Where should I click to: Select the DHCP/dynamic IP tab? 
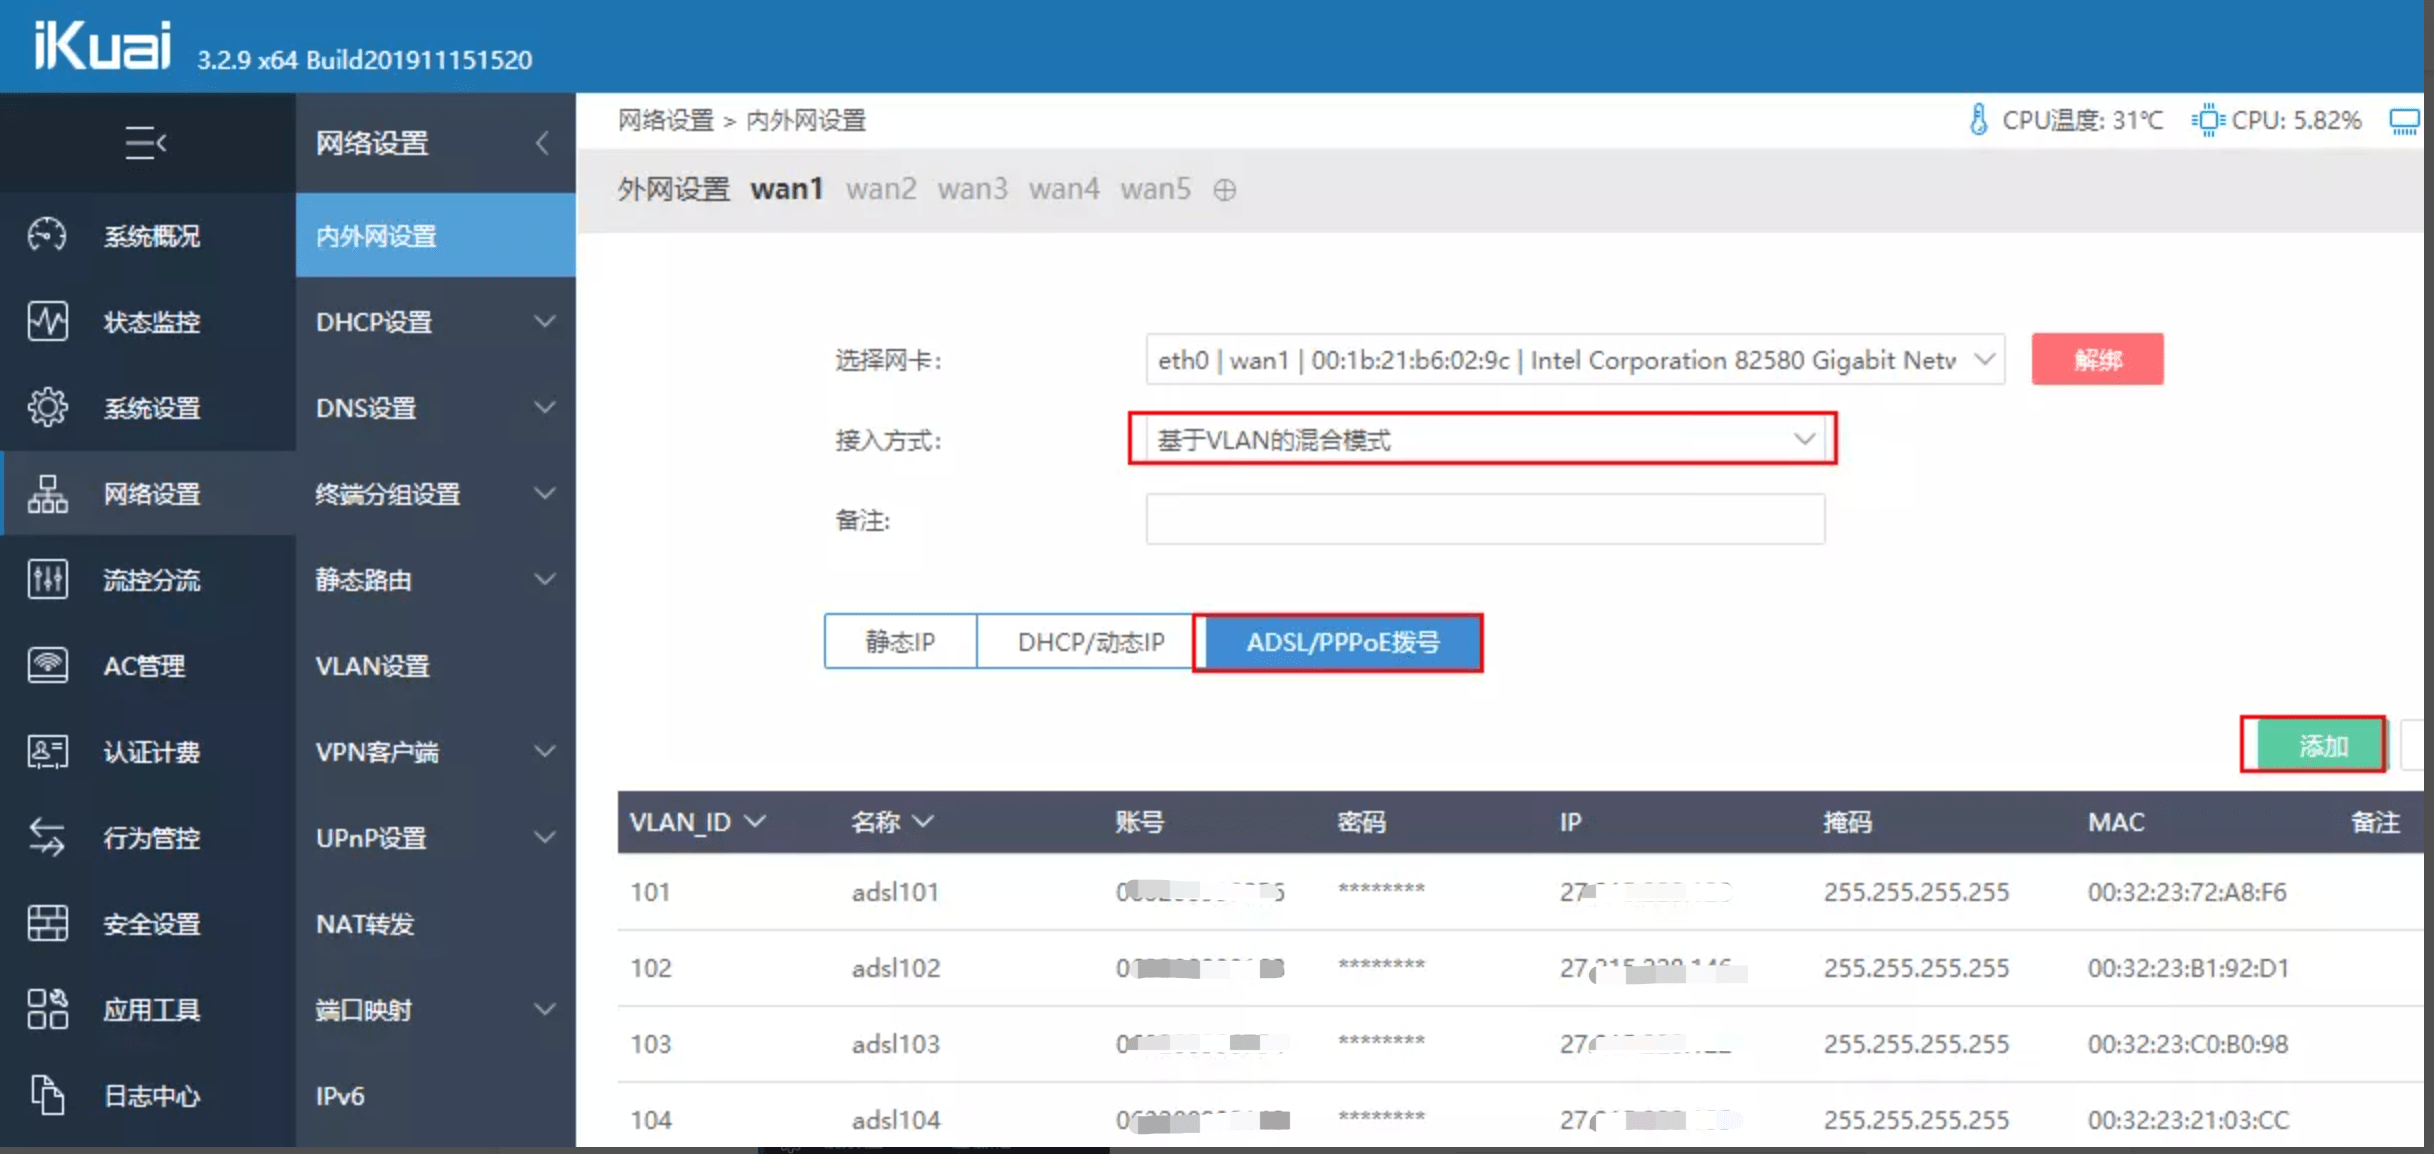pyautogui.click(x=1090, y=642)
